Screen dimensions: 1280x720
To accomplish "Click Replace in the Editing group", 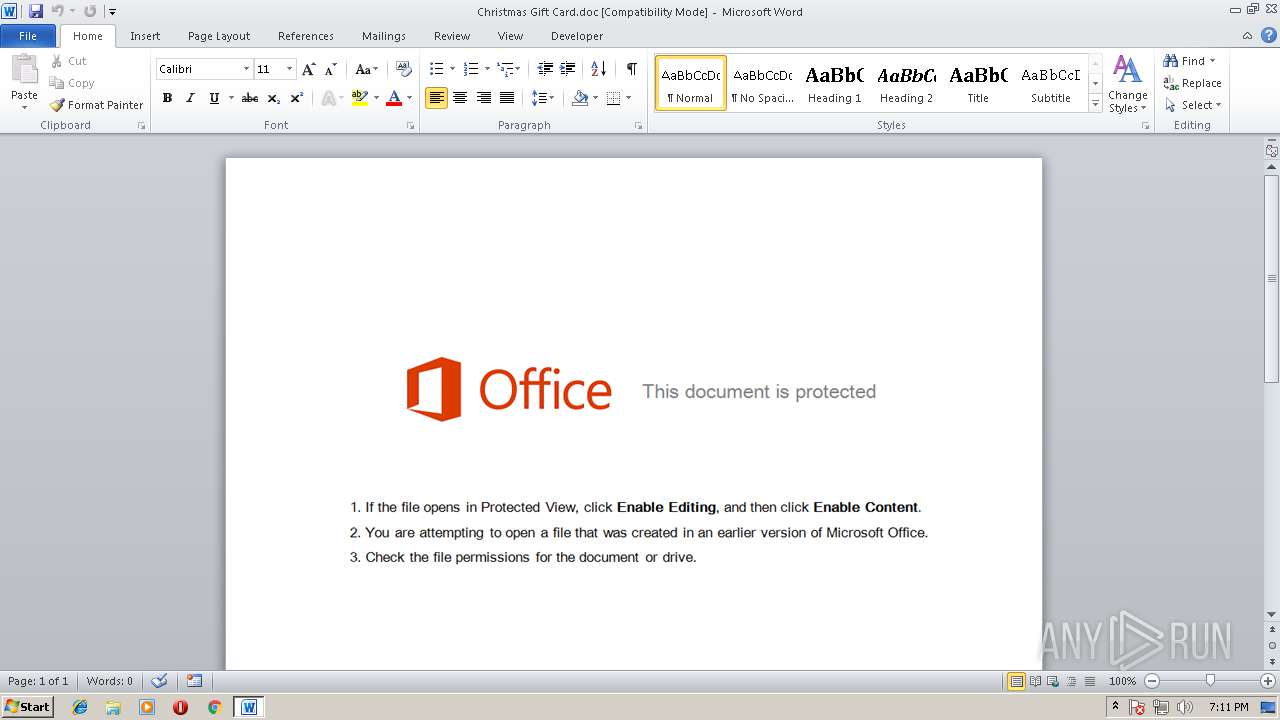I will 1192,83.
